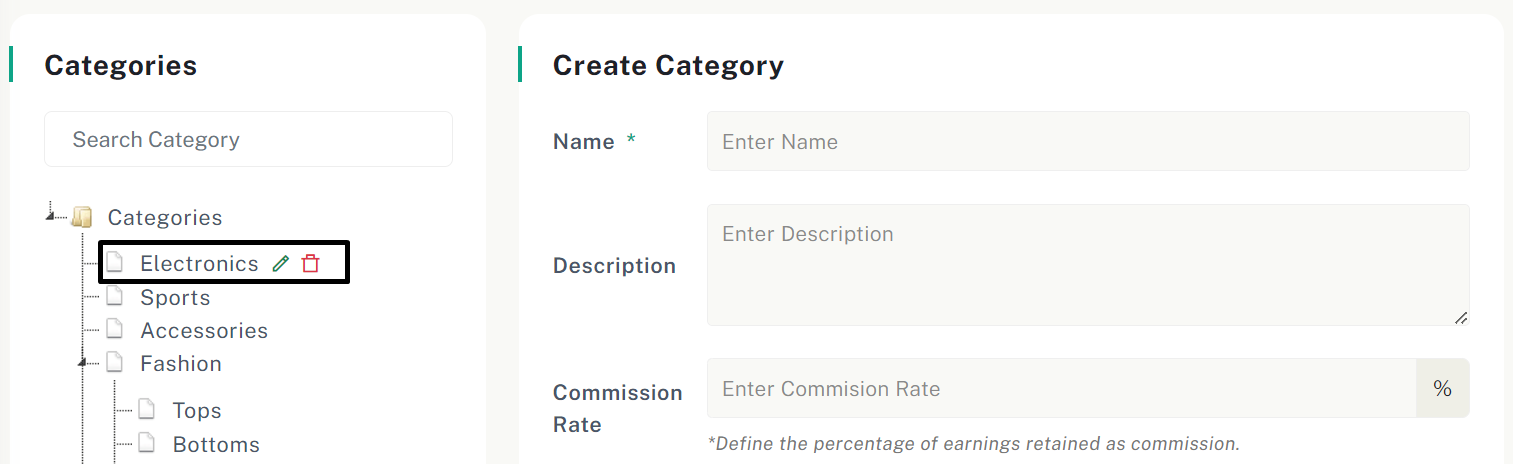Click the page icon beside Bottoms
This screenshot has width=1513, height=464.
coord(147,443)
